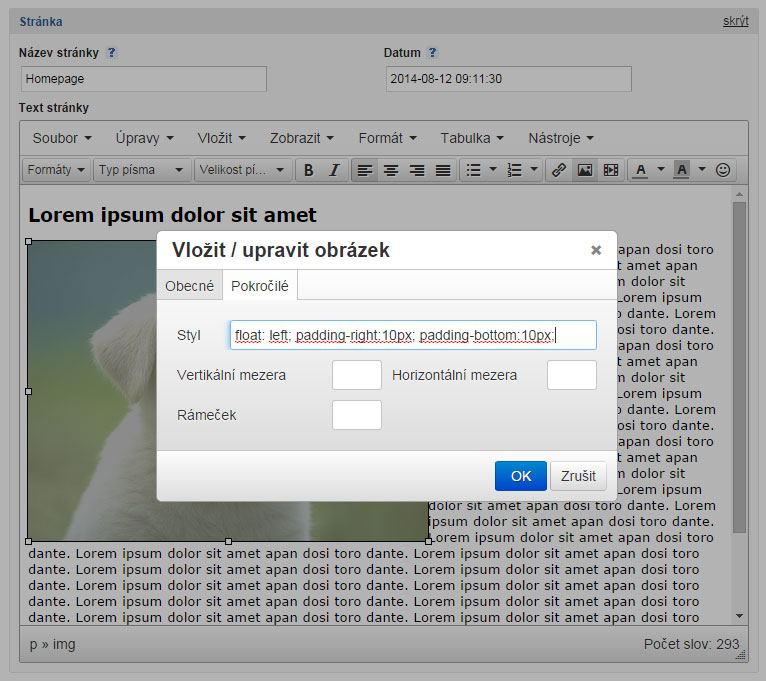766x681 pixels.
Task: Click the skrýt link
Action: (x=735, y=21)
